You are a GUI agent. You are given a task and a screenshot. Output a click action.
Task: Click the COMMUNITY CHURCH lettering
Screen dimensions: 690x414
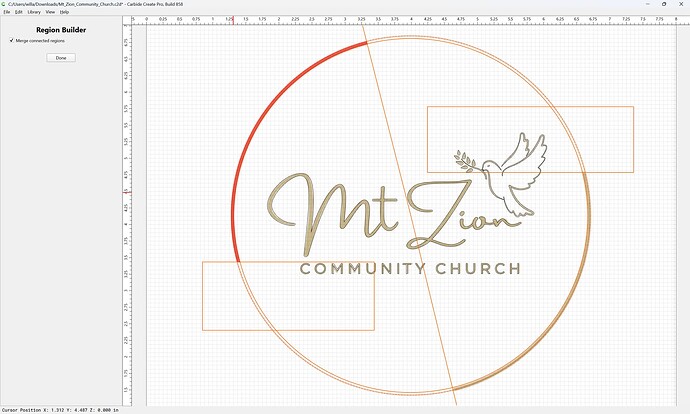tap(410, 269)
